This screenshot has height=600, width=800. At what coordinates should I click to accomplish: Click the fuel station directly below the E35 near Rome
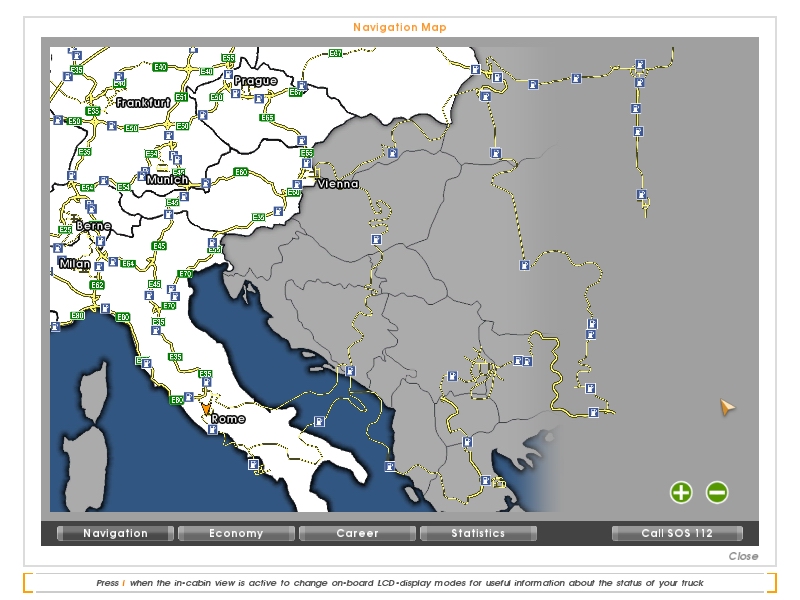207,382
